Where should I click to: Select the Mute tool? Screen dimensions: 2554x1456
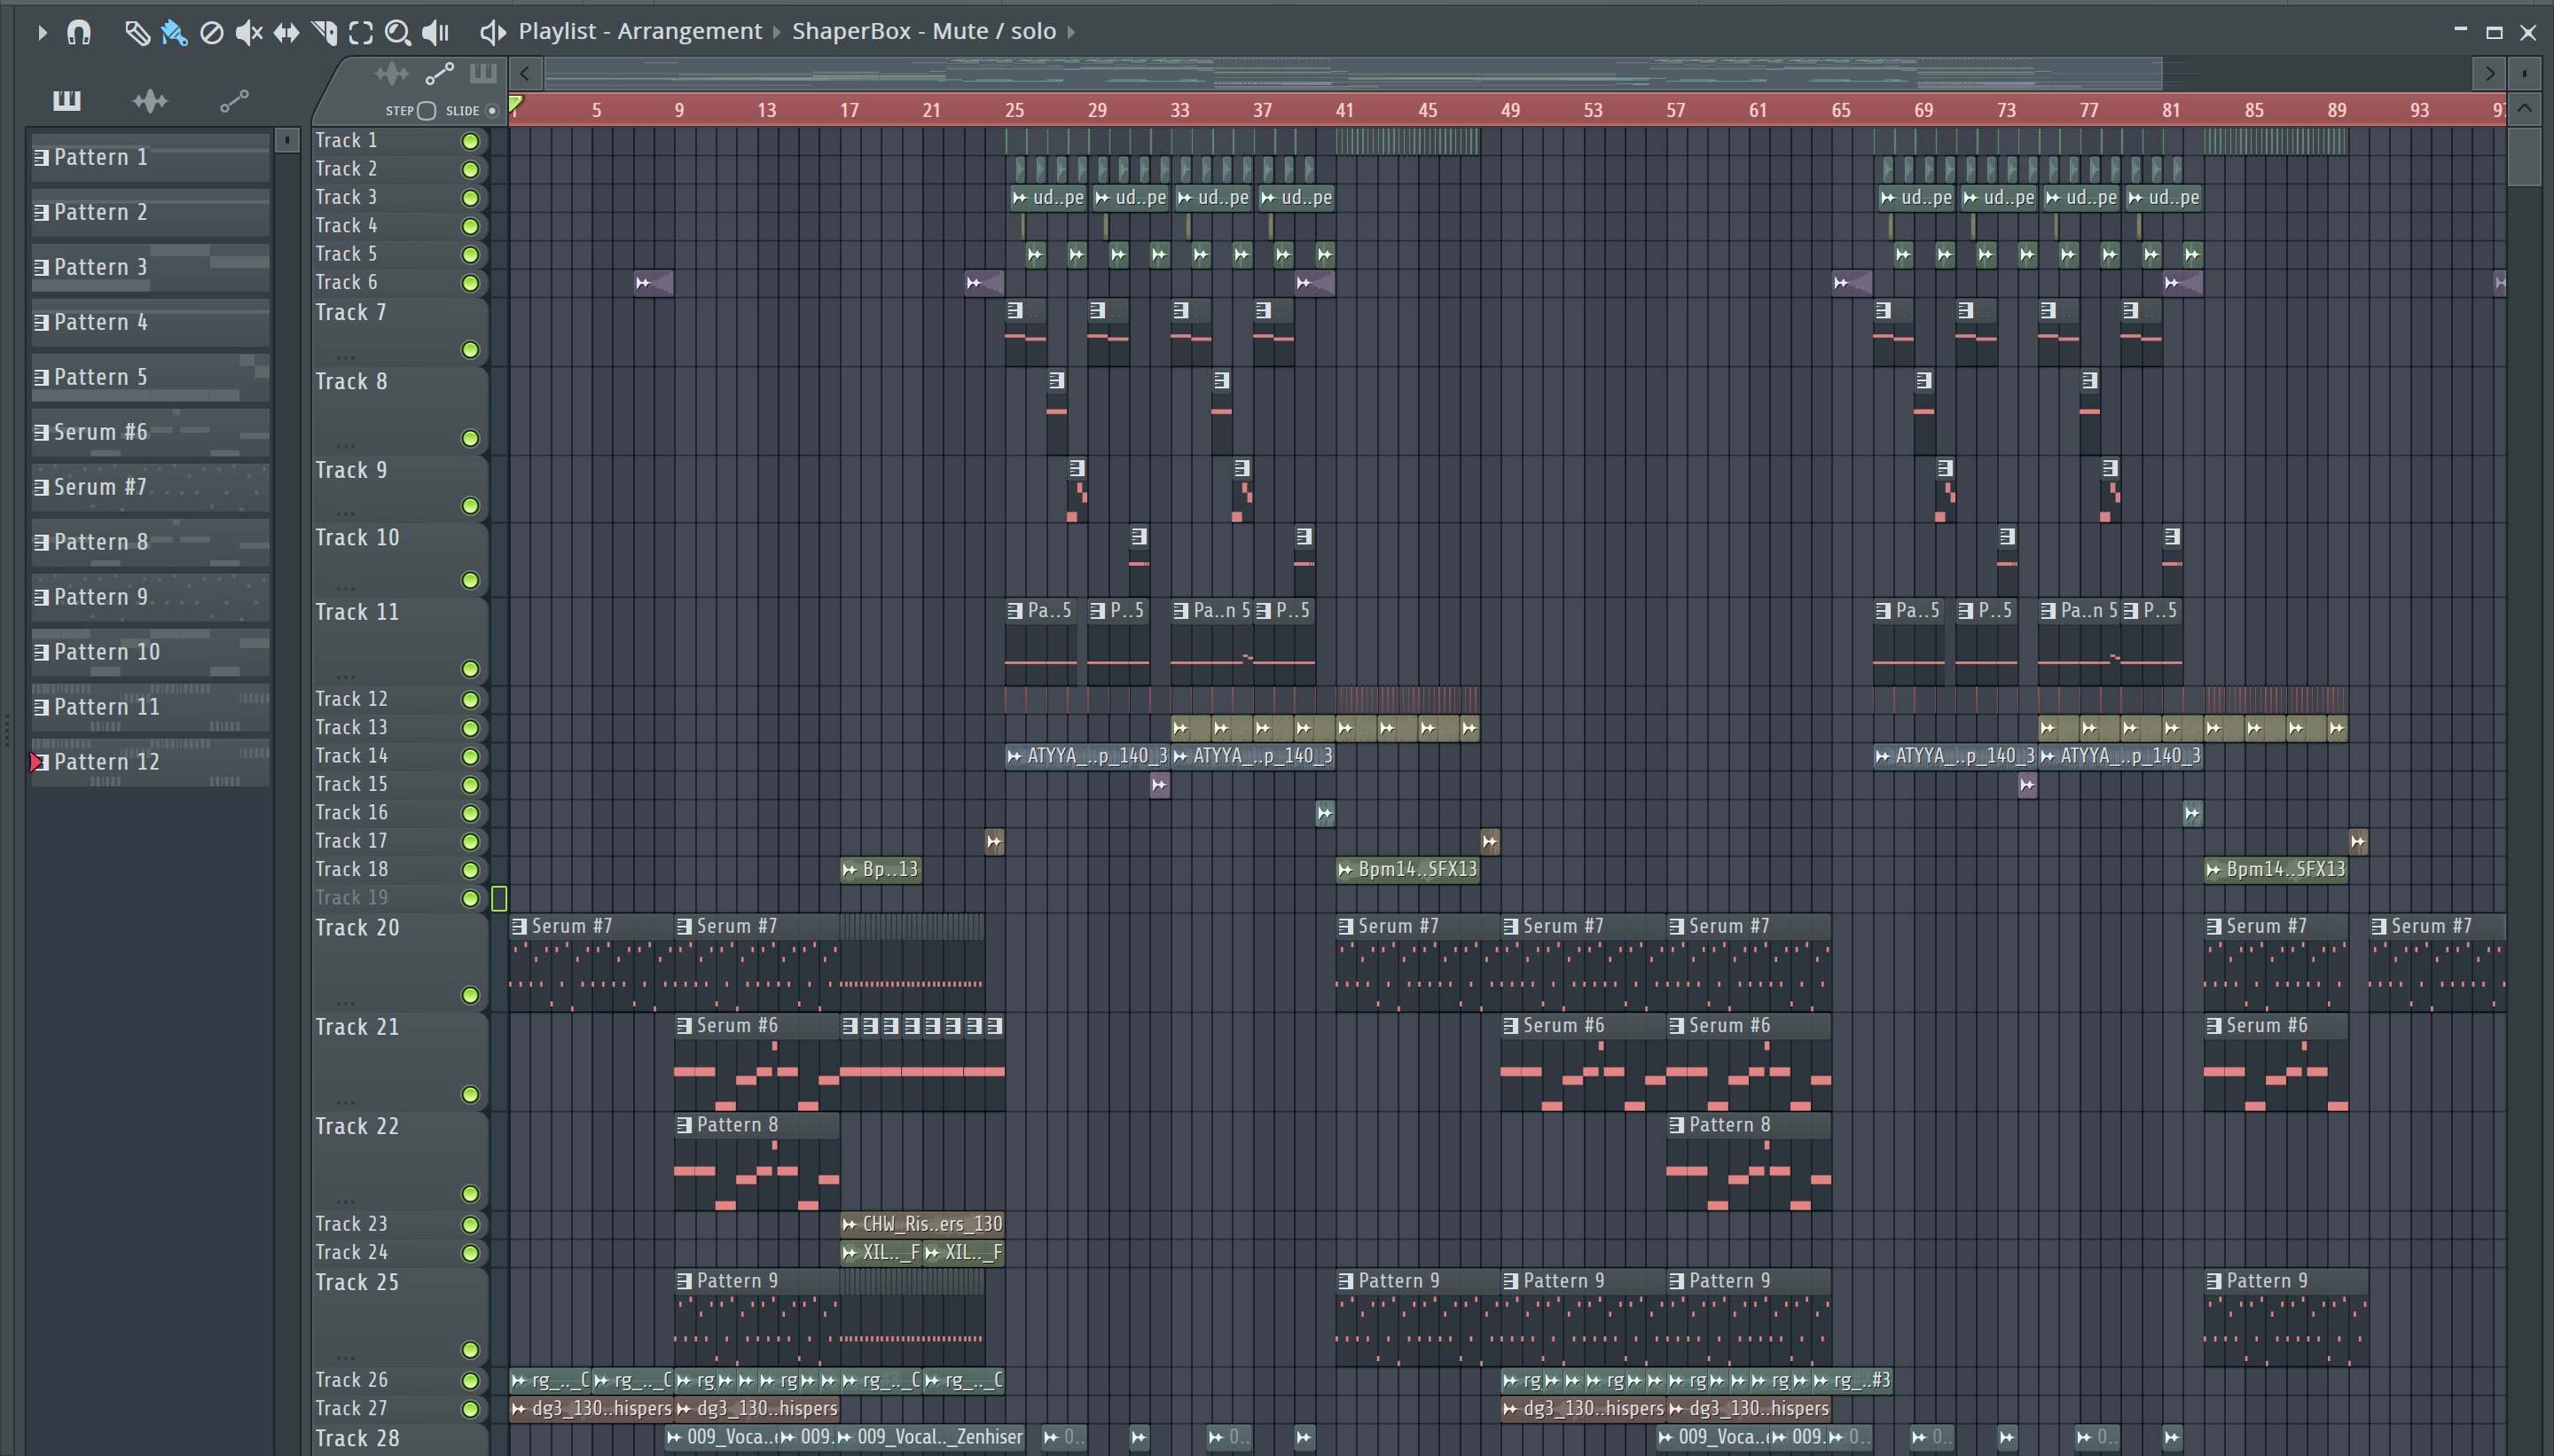pyautogui.click(x=248, y=32)
